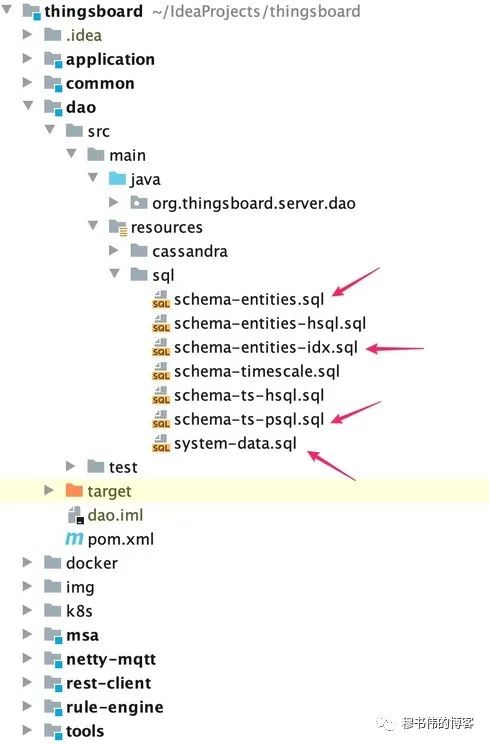Collapse the sql folder arrow

114,273
